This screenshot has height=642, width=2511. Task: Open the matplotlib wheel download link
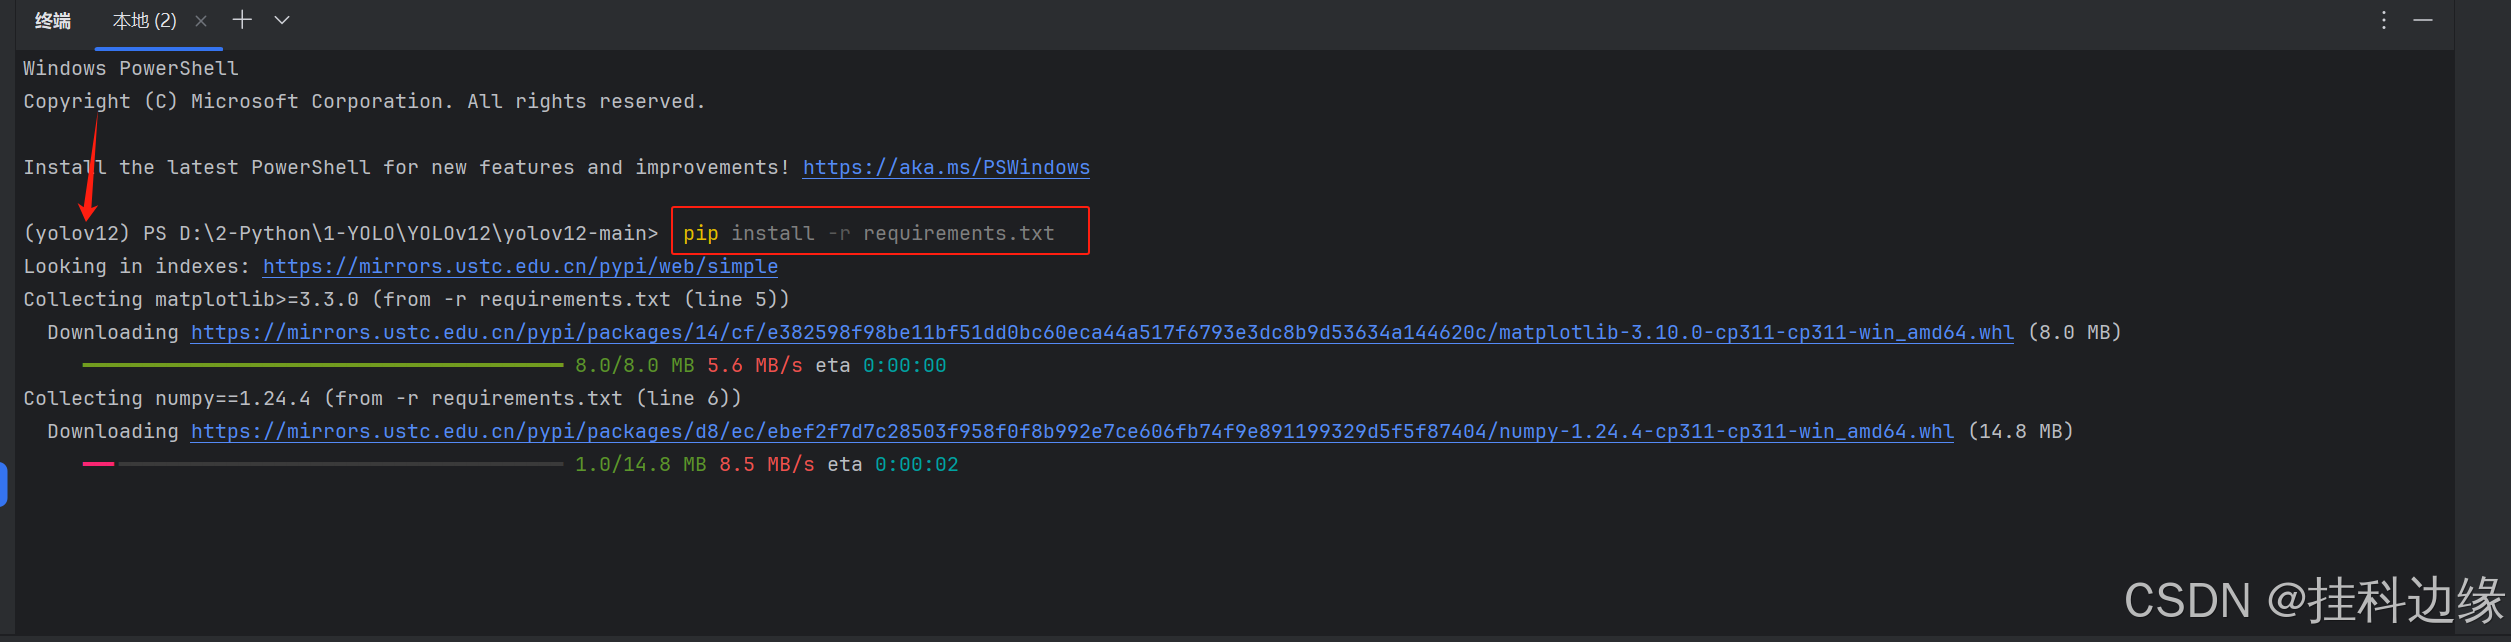coord(1102,333)
